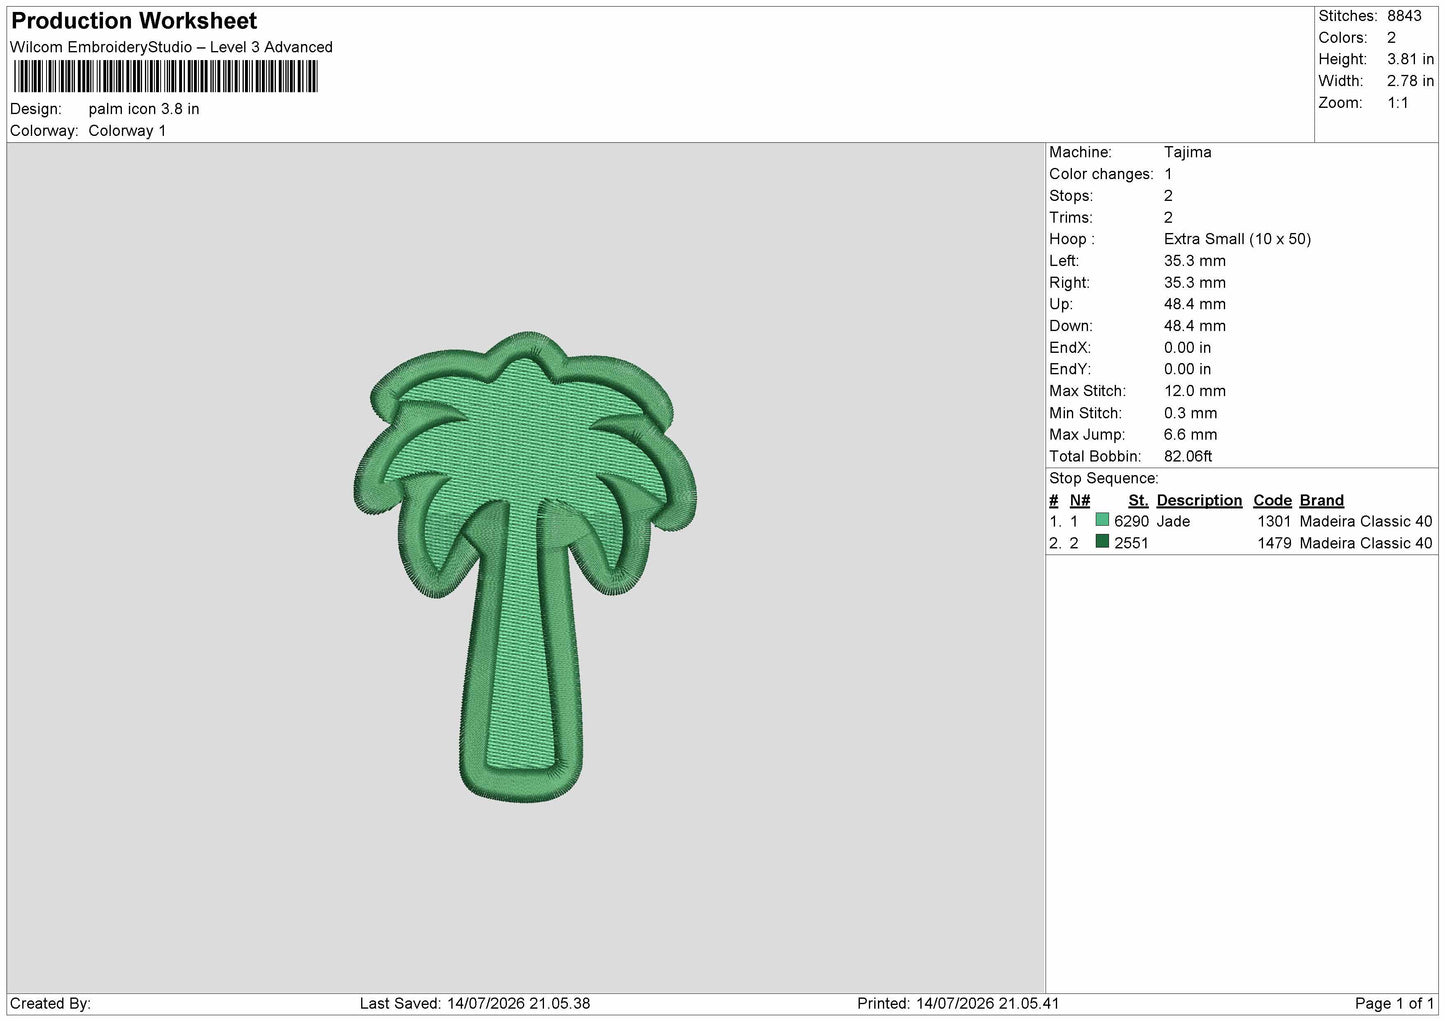The image size is (1445, 1021).
Task: Click the Max Jump value '6.6 mm'
Action: [x=1190, y=435]
